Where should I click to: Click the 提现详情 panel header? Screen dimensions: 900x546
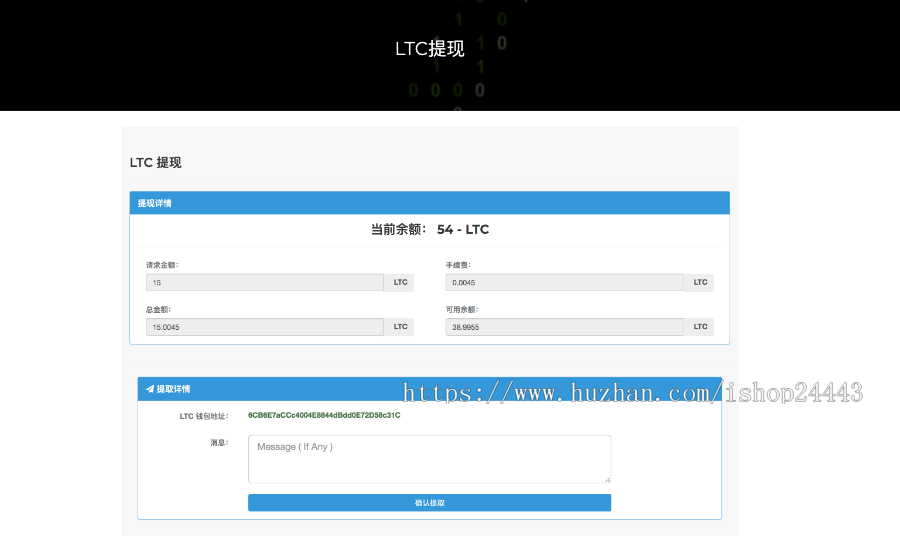pos(429,203)
